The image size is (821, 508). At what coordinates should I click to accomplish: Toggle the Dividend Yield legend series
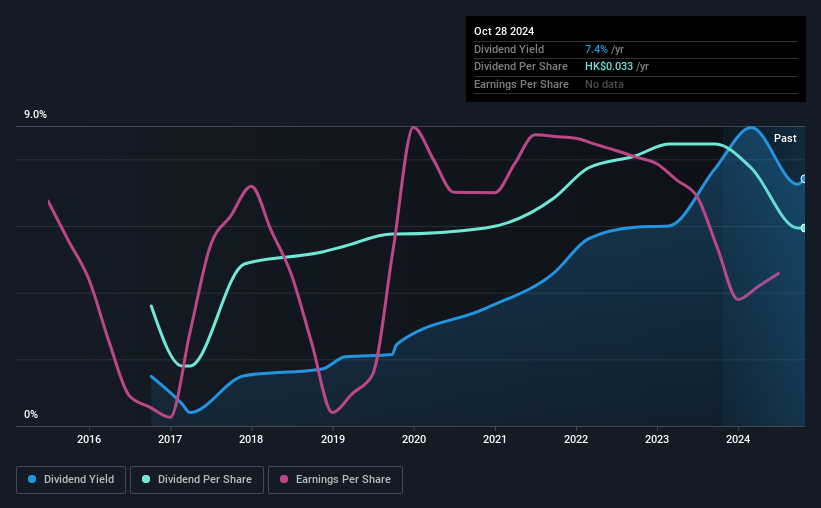70,479
